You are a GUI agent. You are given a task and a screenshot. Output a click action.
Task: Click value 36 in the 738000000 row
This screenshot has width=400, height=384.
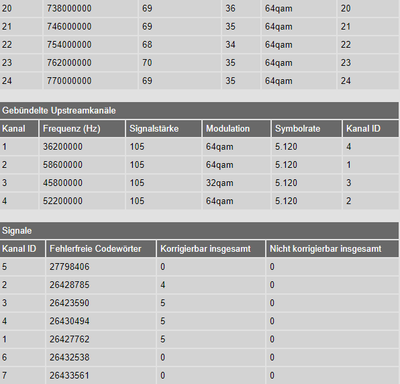230,8
